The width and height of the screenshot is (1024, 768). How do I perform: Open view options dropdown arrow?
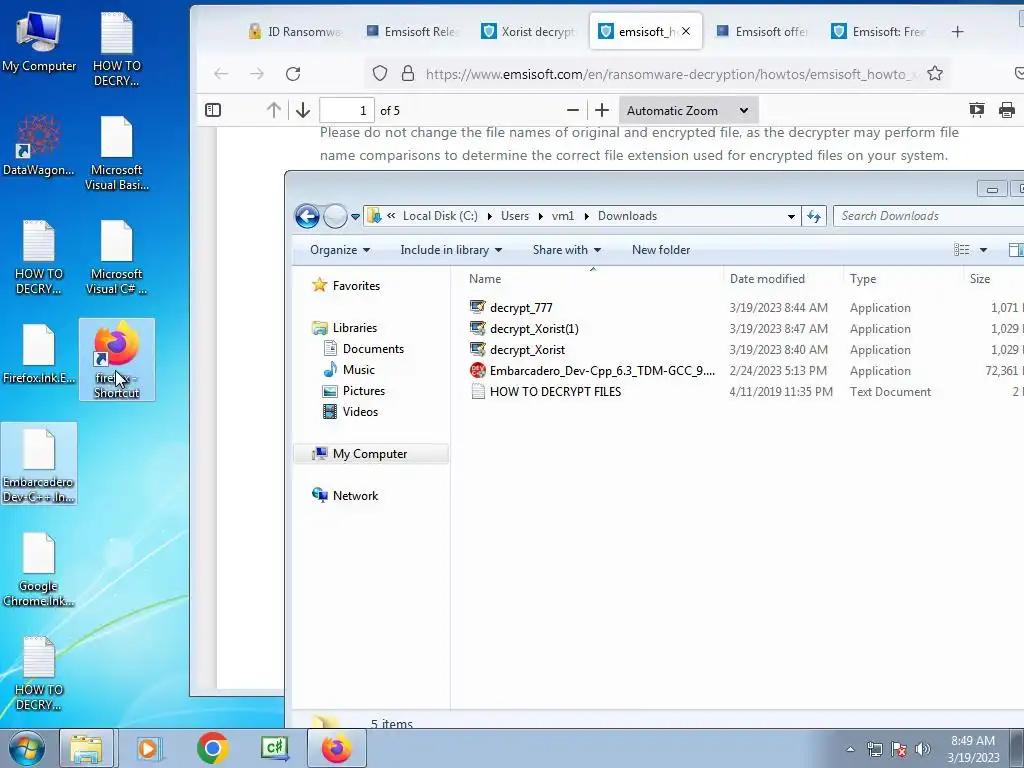click(983, 250)
